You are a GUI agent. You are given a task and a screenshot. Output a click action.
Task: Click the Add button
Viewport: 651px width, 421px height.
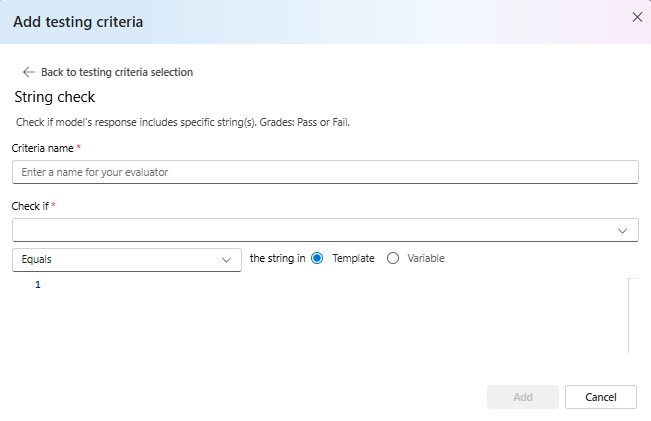[x=523, y=397]
